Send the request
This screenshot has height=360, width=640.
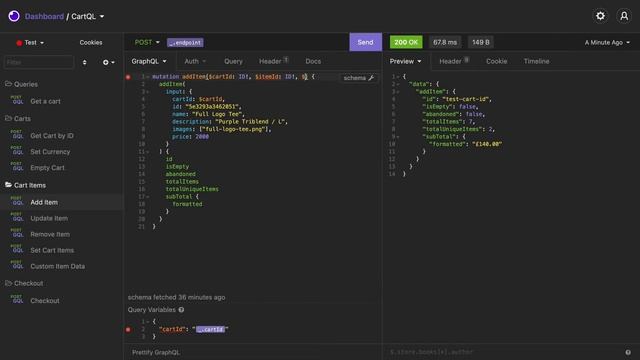pyautogui.click(x=365, y=42)
